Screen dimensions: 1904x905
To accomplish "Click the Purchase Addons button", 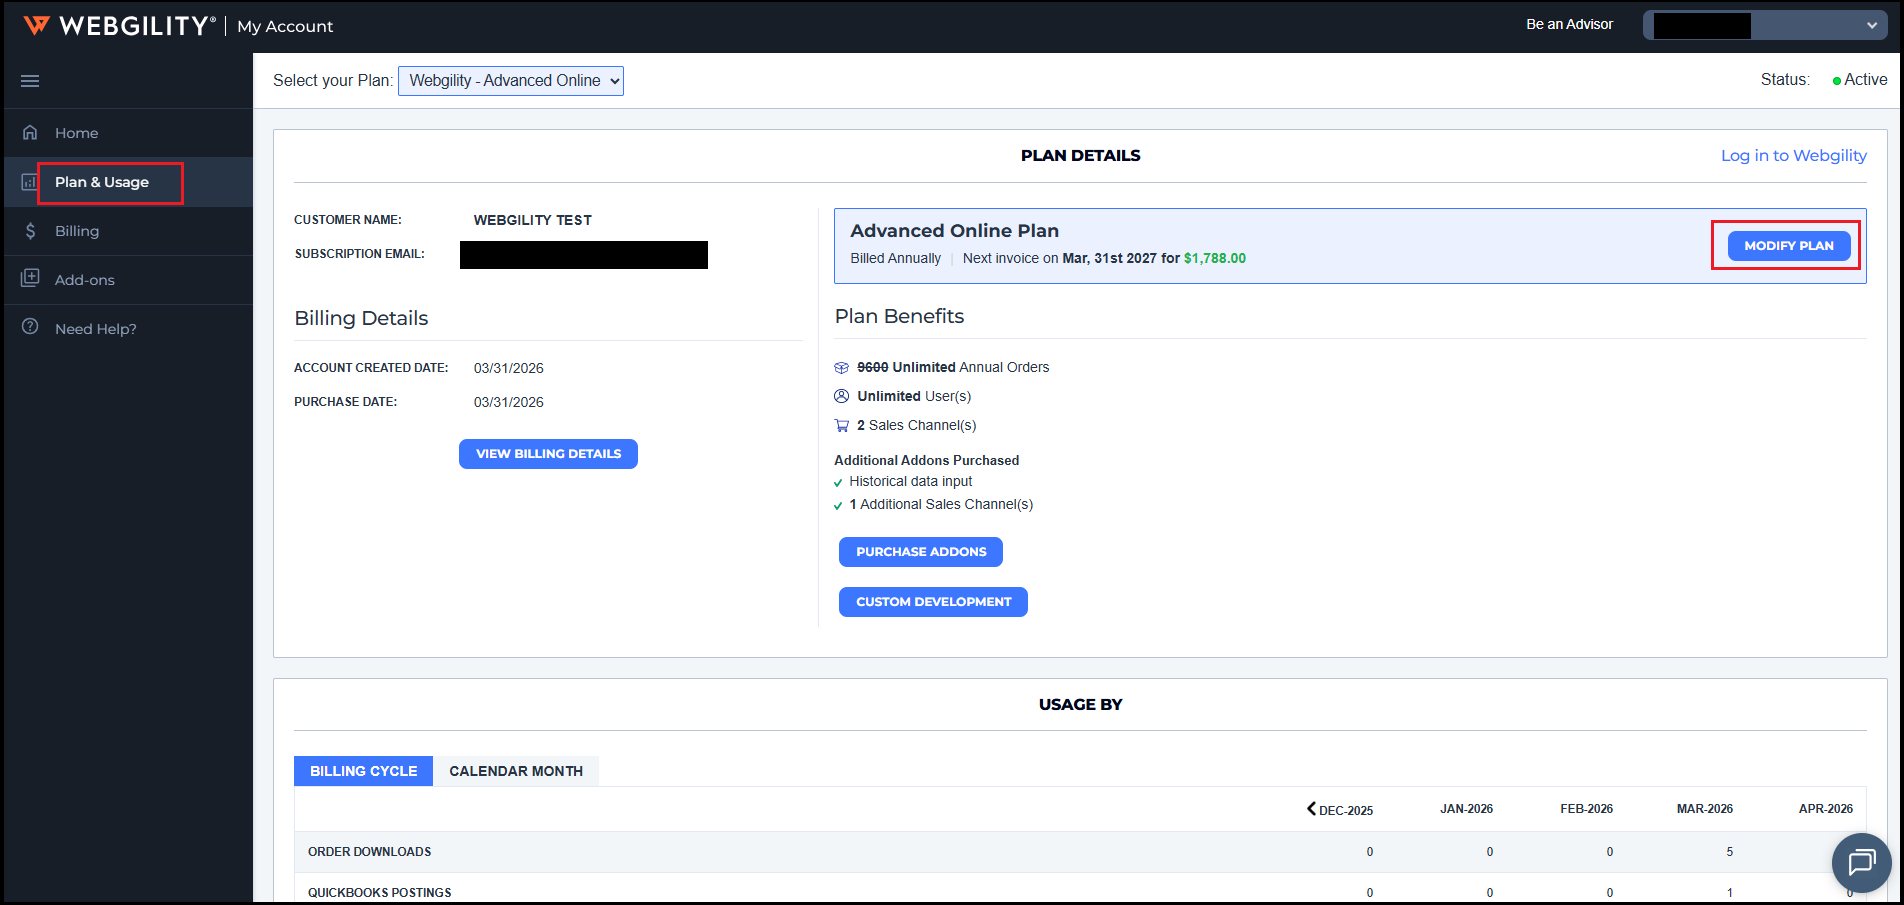I will click(x=920, y=552).
